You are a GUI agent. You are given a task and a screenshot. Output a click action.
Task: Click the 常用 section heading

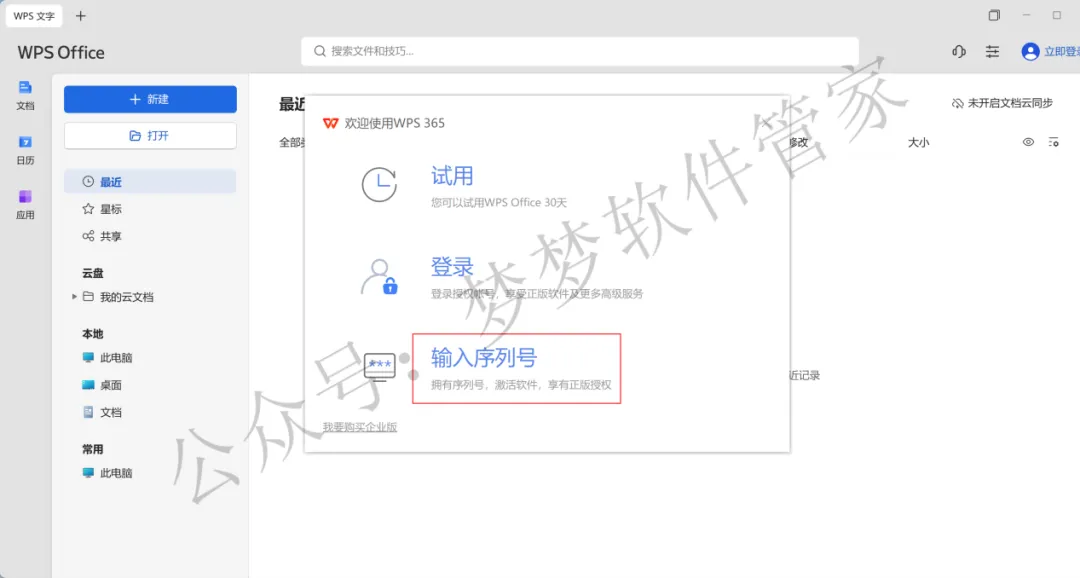coord(93,449)
